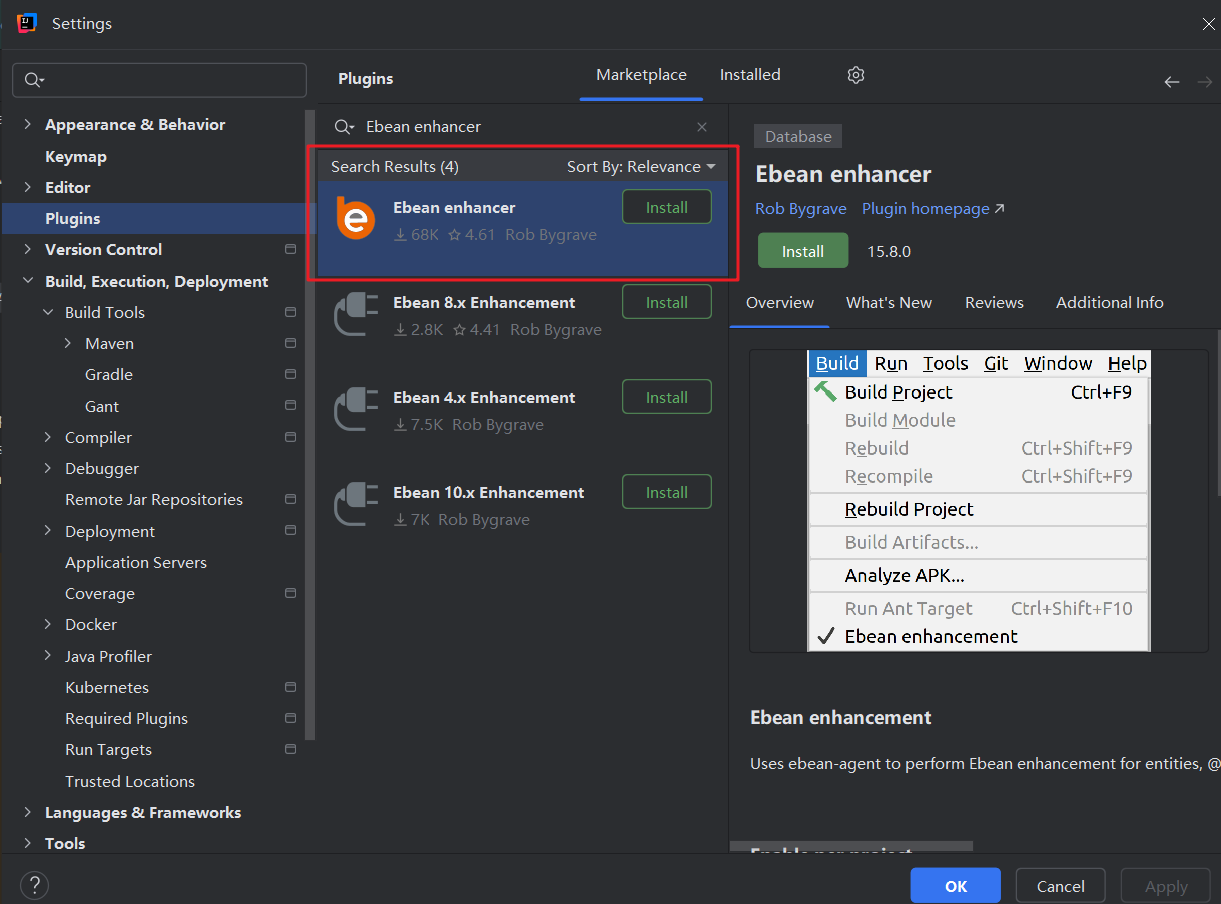Select Keymap in the settings tree
Viewport: 1221px width, 904px height.
coord(76,156)
